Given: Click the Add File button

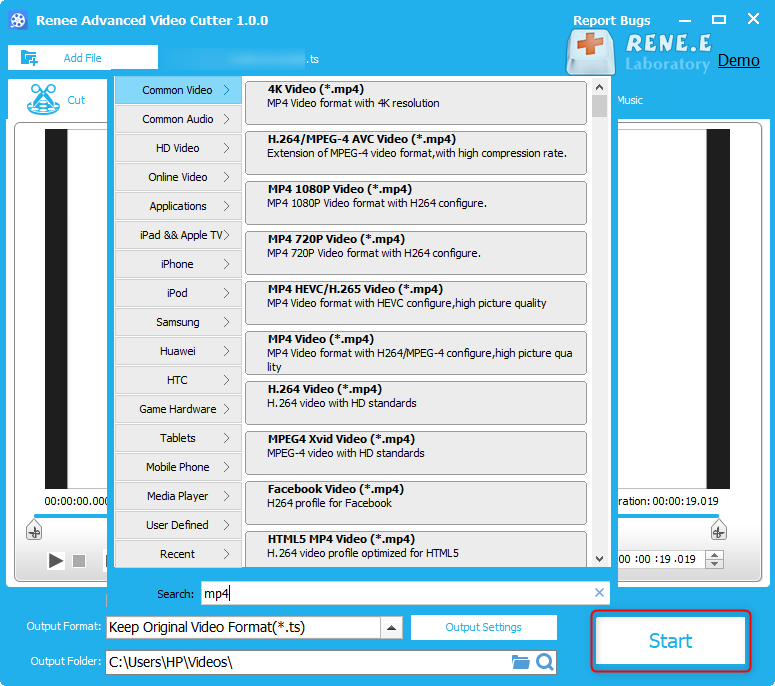Looking at the screenshot, I should click(83, 58).
